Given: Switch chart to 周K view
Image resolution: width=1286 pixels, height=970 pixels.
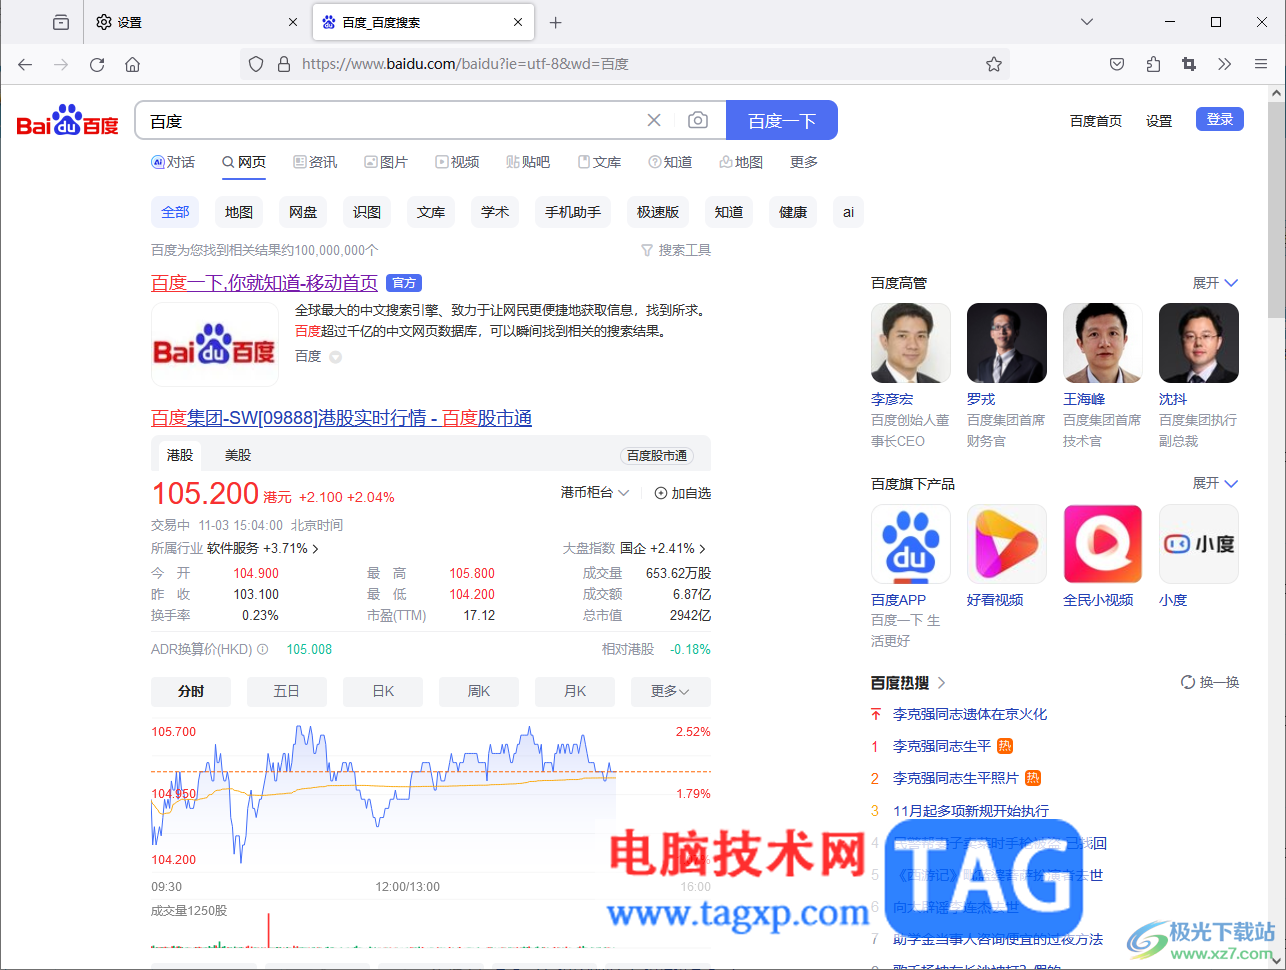Looking at the screenshot, I should click(479, 692).
